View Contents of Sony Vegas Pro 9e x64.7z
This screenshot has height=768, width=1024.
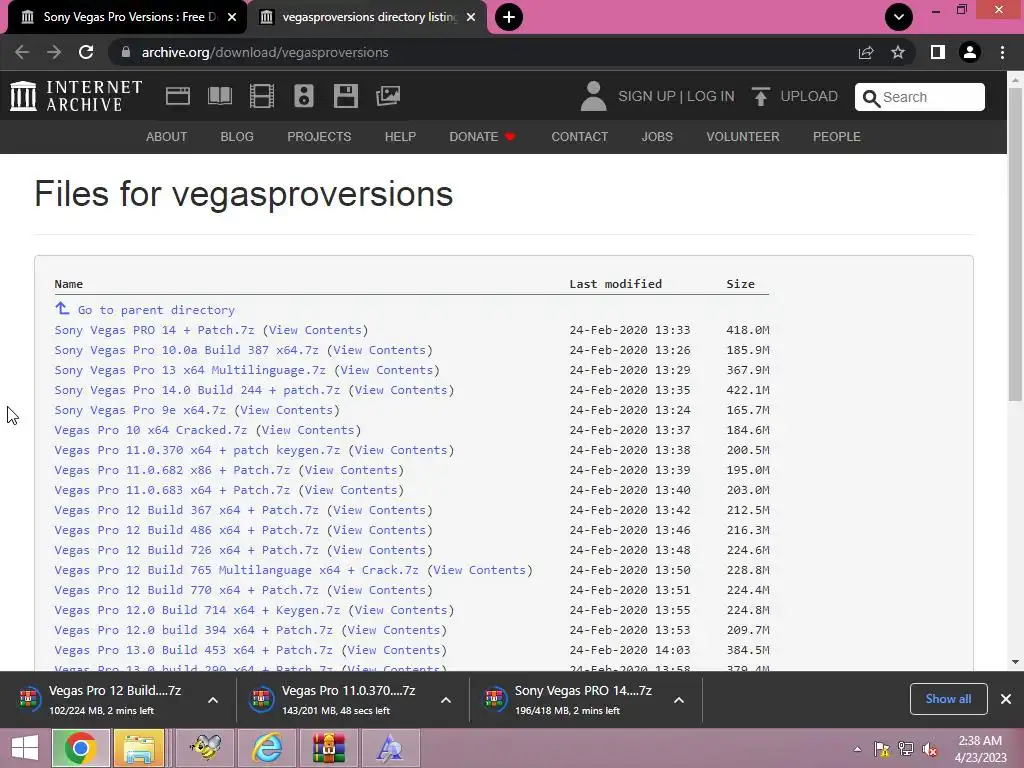[286, 410]
